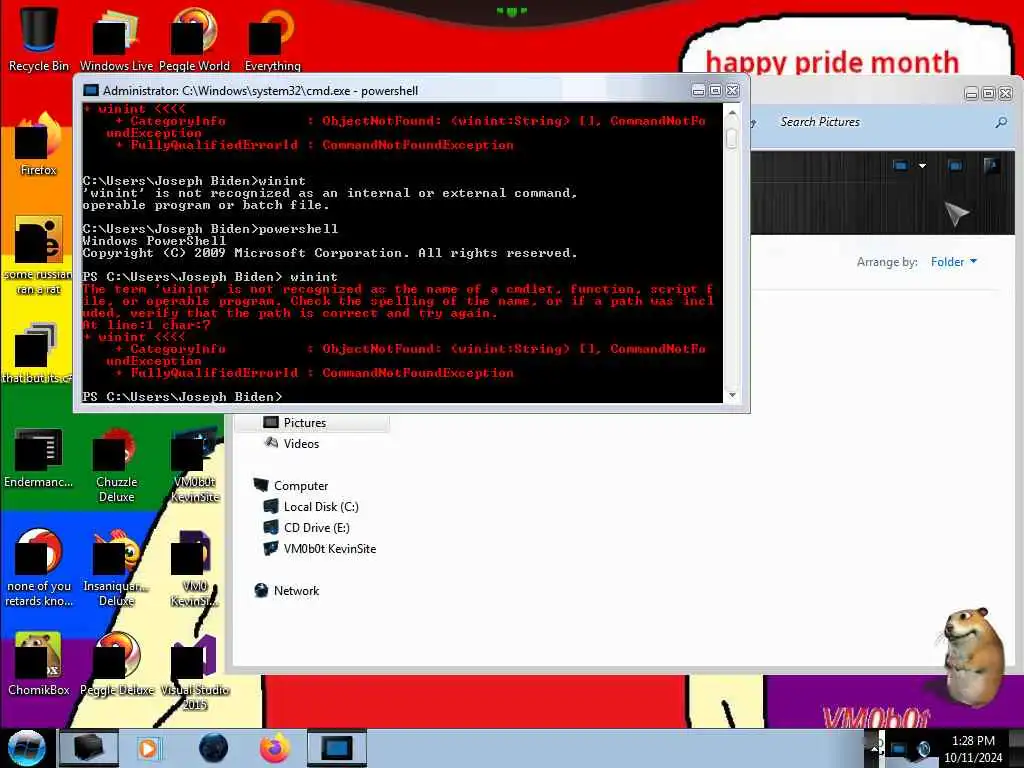Image resolution: width=1024 pixels, height=768 pixels.
Task: Open Visual Studio 2015 desktop shortcut
Action: (195, 671)
